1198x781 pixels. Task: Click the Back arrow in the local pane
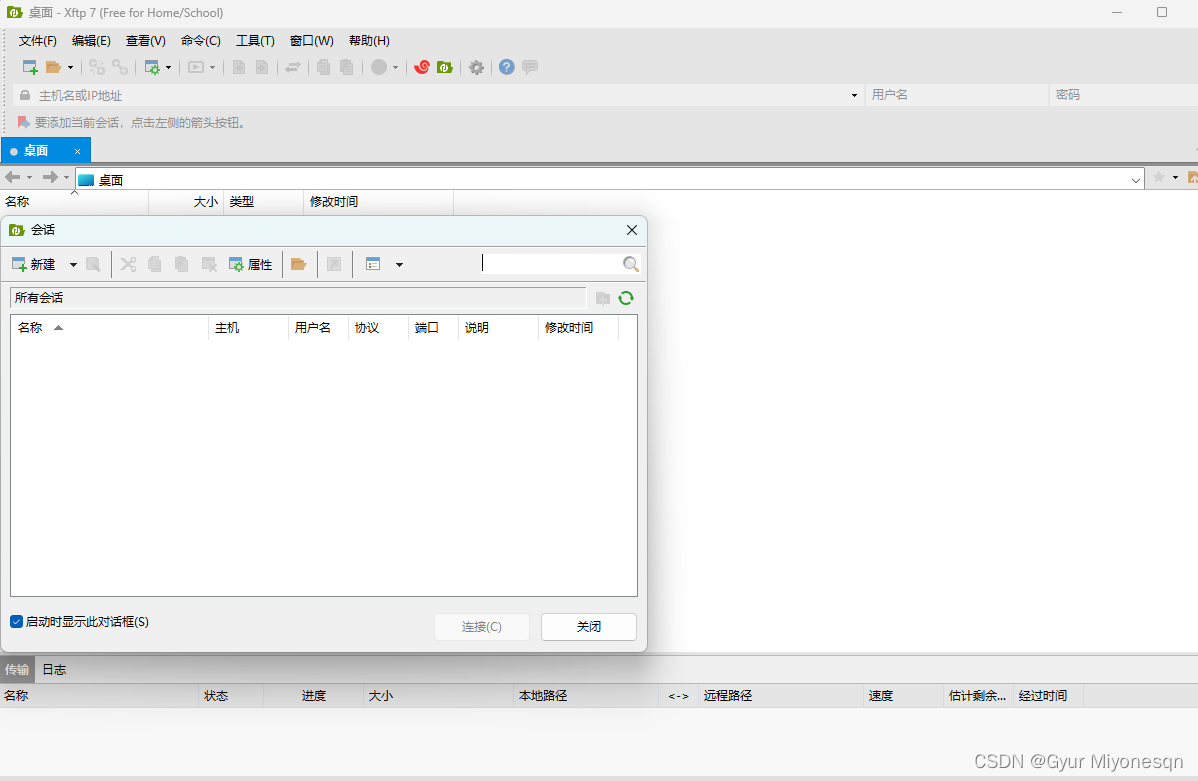pyautogui.click(x=12, y=177)
